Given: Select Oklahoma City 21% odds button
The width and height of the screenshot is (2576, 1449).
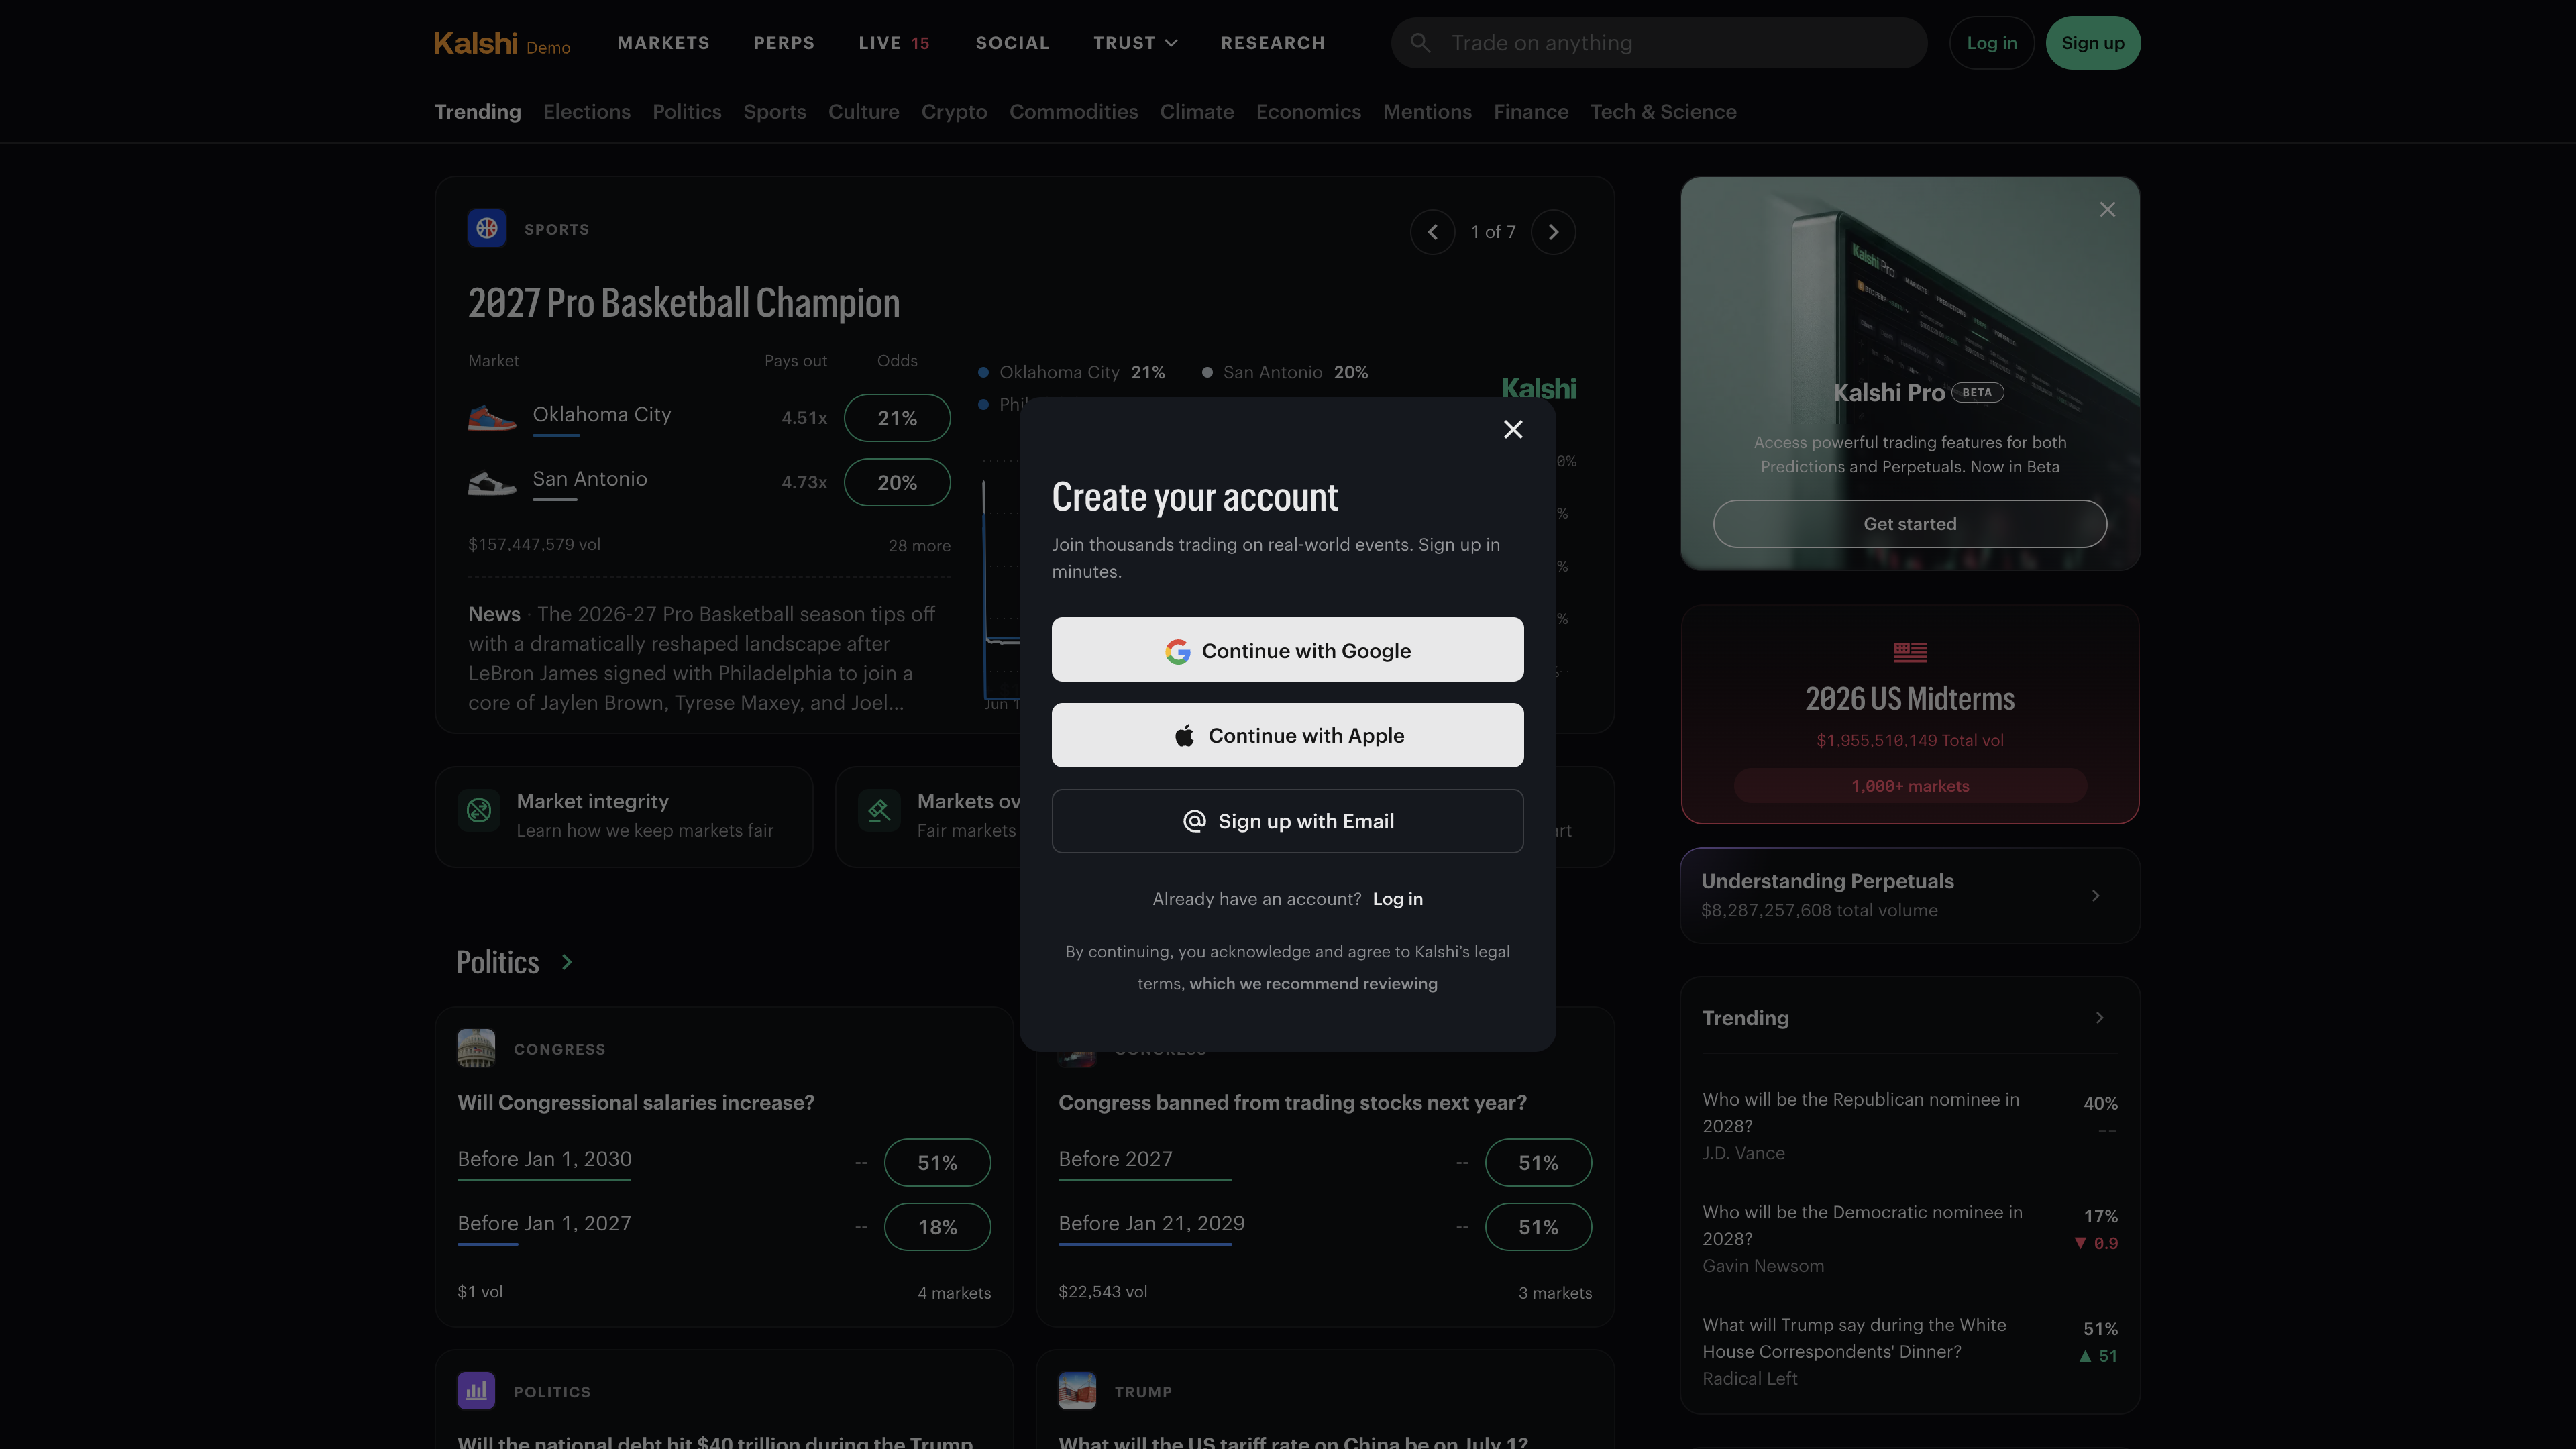Looking at the screenshot, I should click(x=897, y=418).
